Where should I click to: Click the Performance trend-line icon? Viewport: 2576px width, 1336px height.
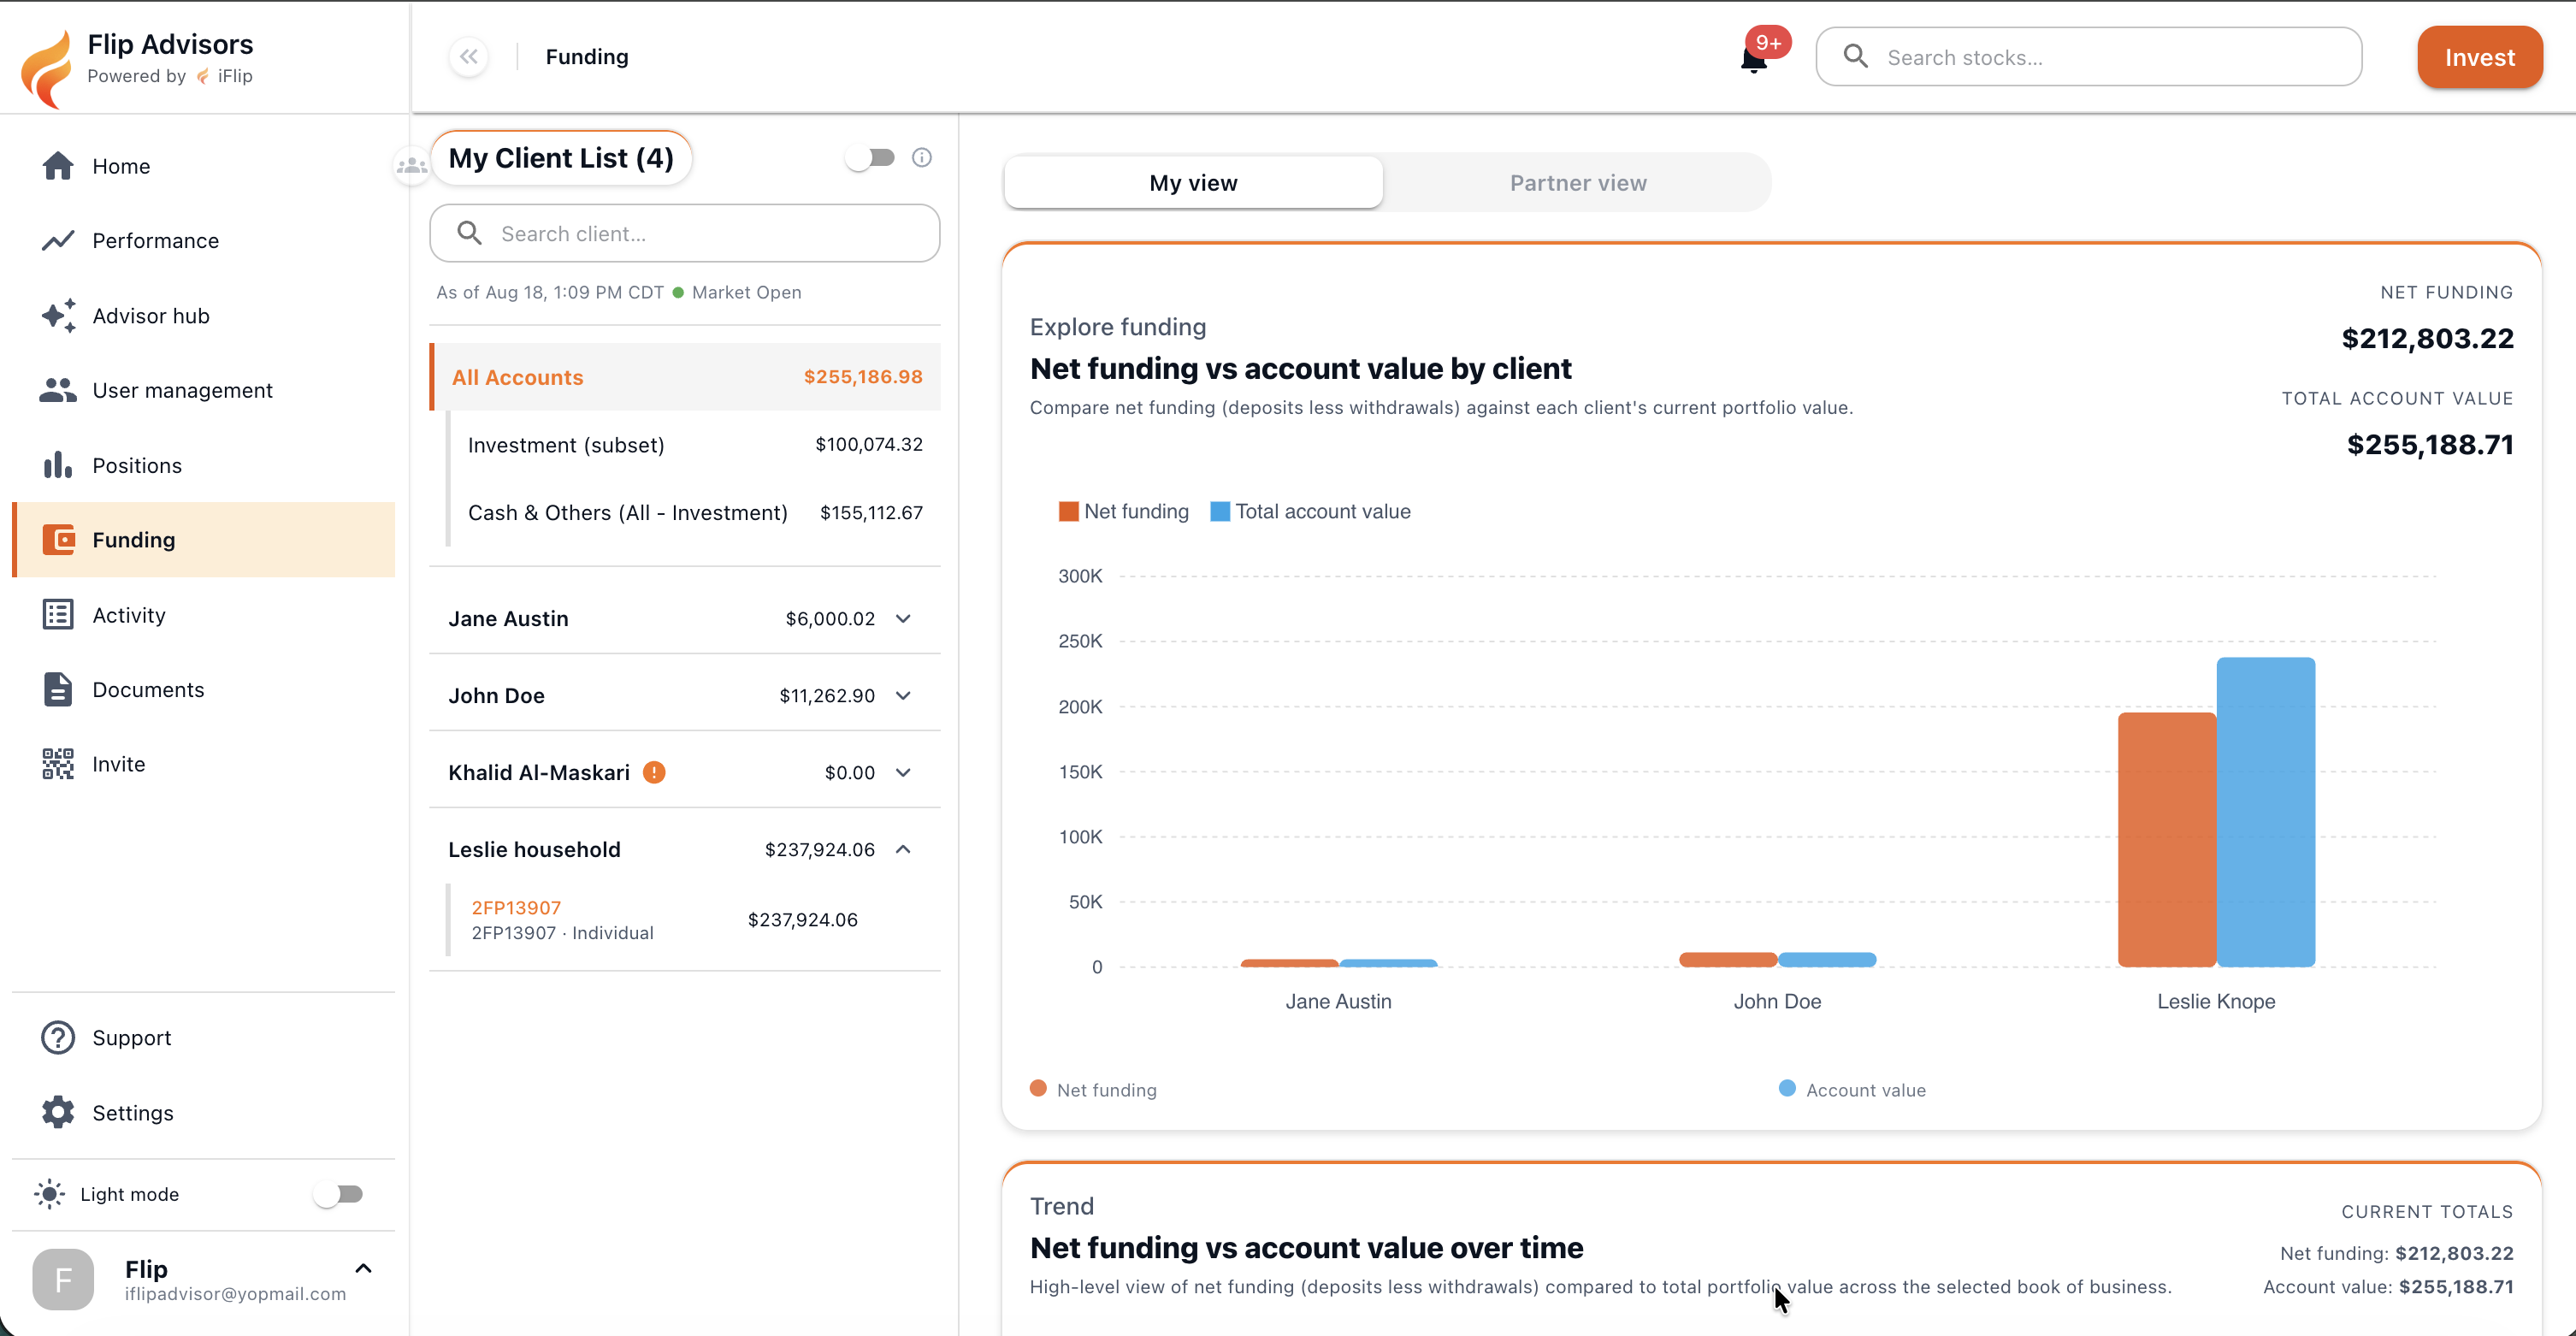click(58, 240)
